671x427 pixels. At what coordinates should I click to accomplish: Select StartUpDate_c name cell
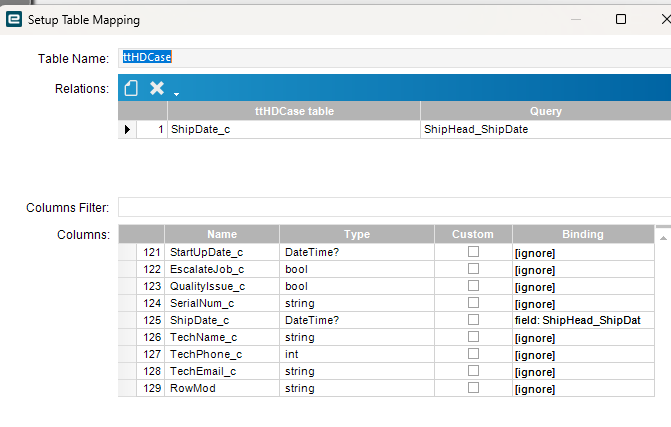tap(222, 252)
